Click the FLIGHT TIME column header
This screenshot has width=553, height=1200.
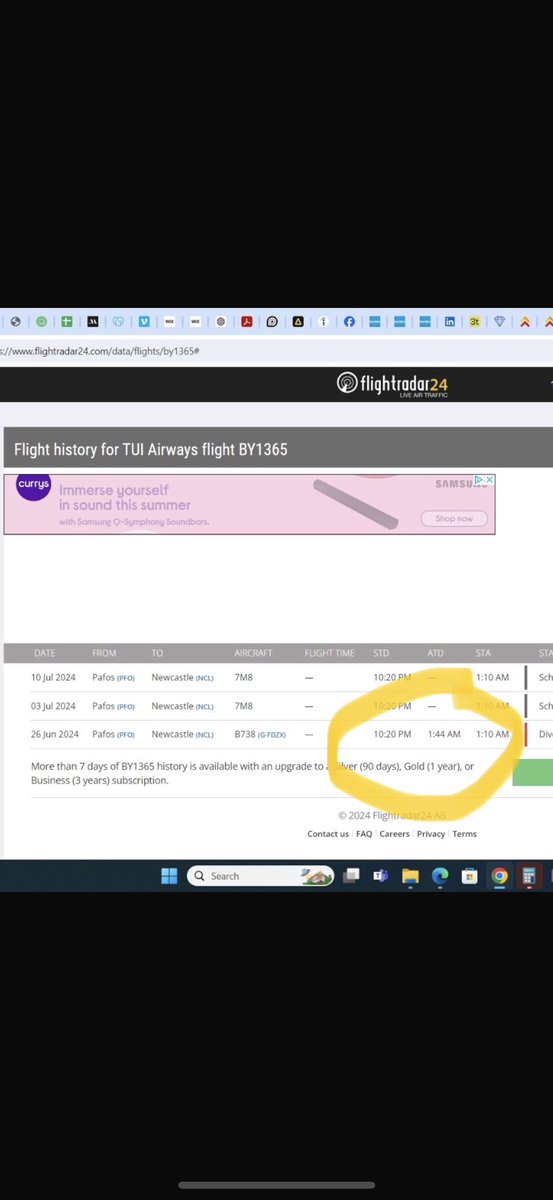(329, 653)
